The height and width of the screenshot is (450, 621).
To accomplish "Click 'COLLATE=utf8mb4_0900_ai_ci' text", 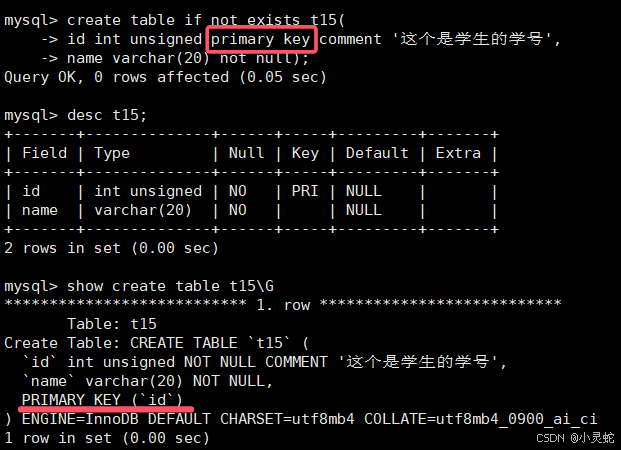I will (480, 419).
